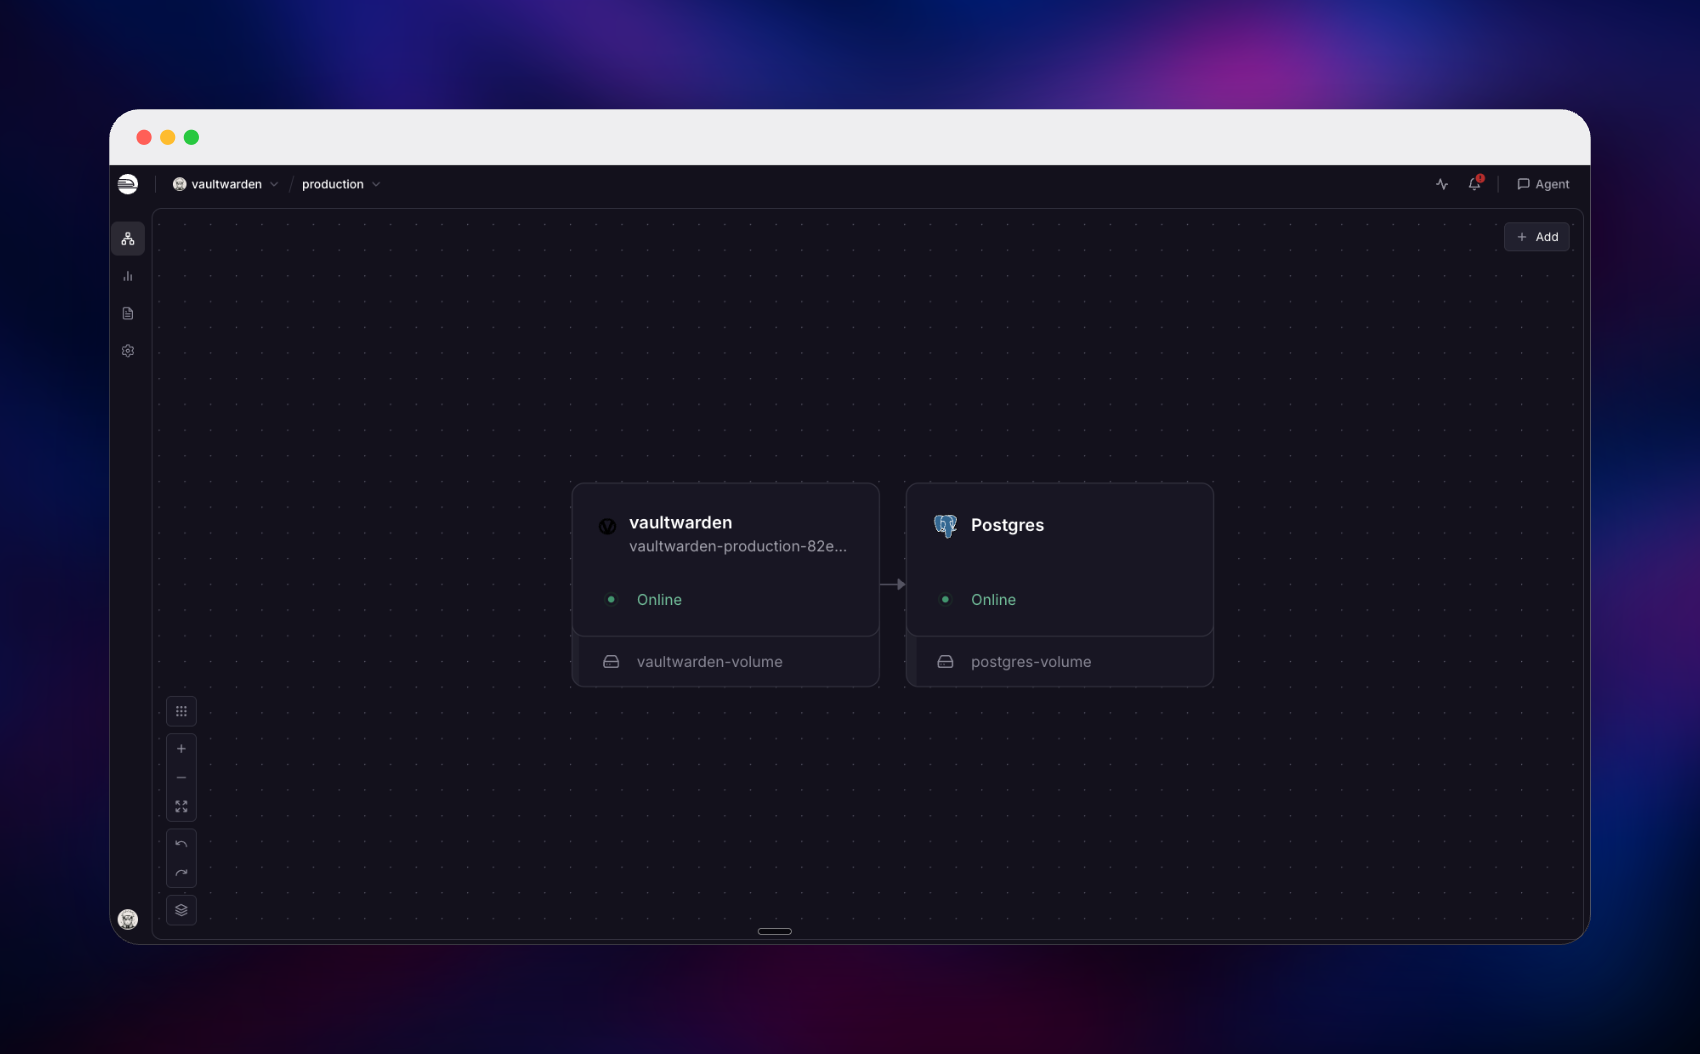The image size is (1700, 1054).
Task: Click the Add button on the canvas
Action: tap(1537, 237)
